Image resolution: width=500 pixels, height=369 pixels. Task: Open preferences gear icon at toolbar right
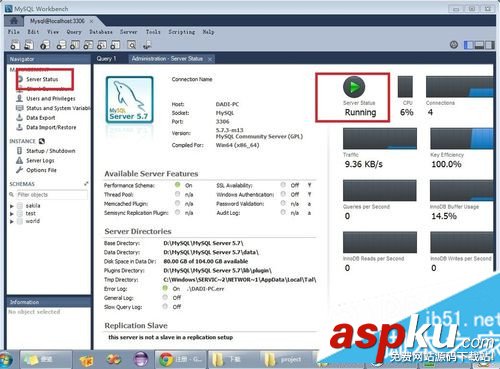454,44
